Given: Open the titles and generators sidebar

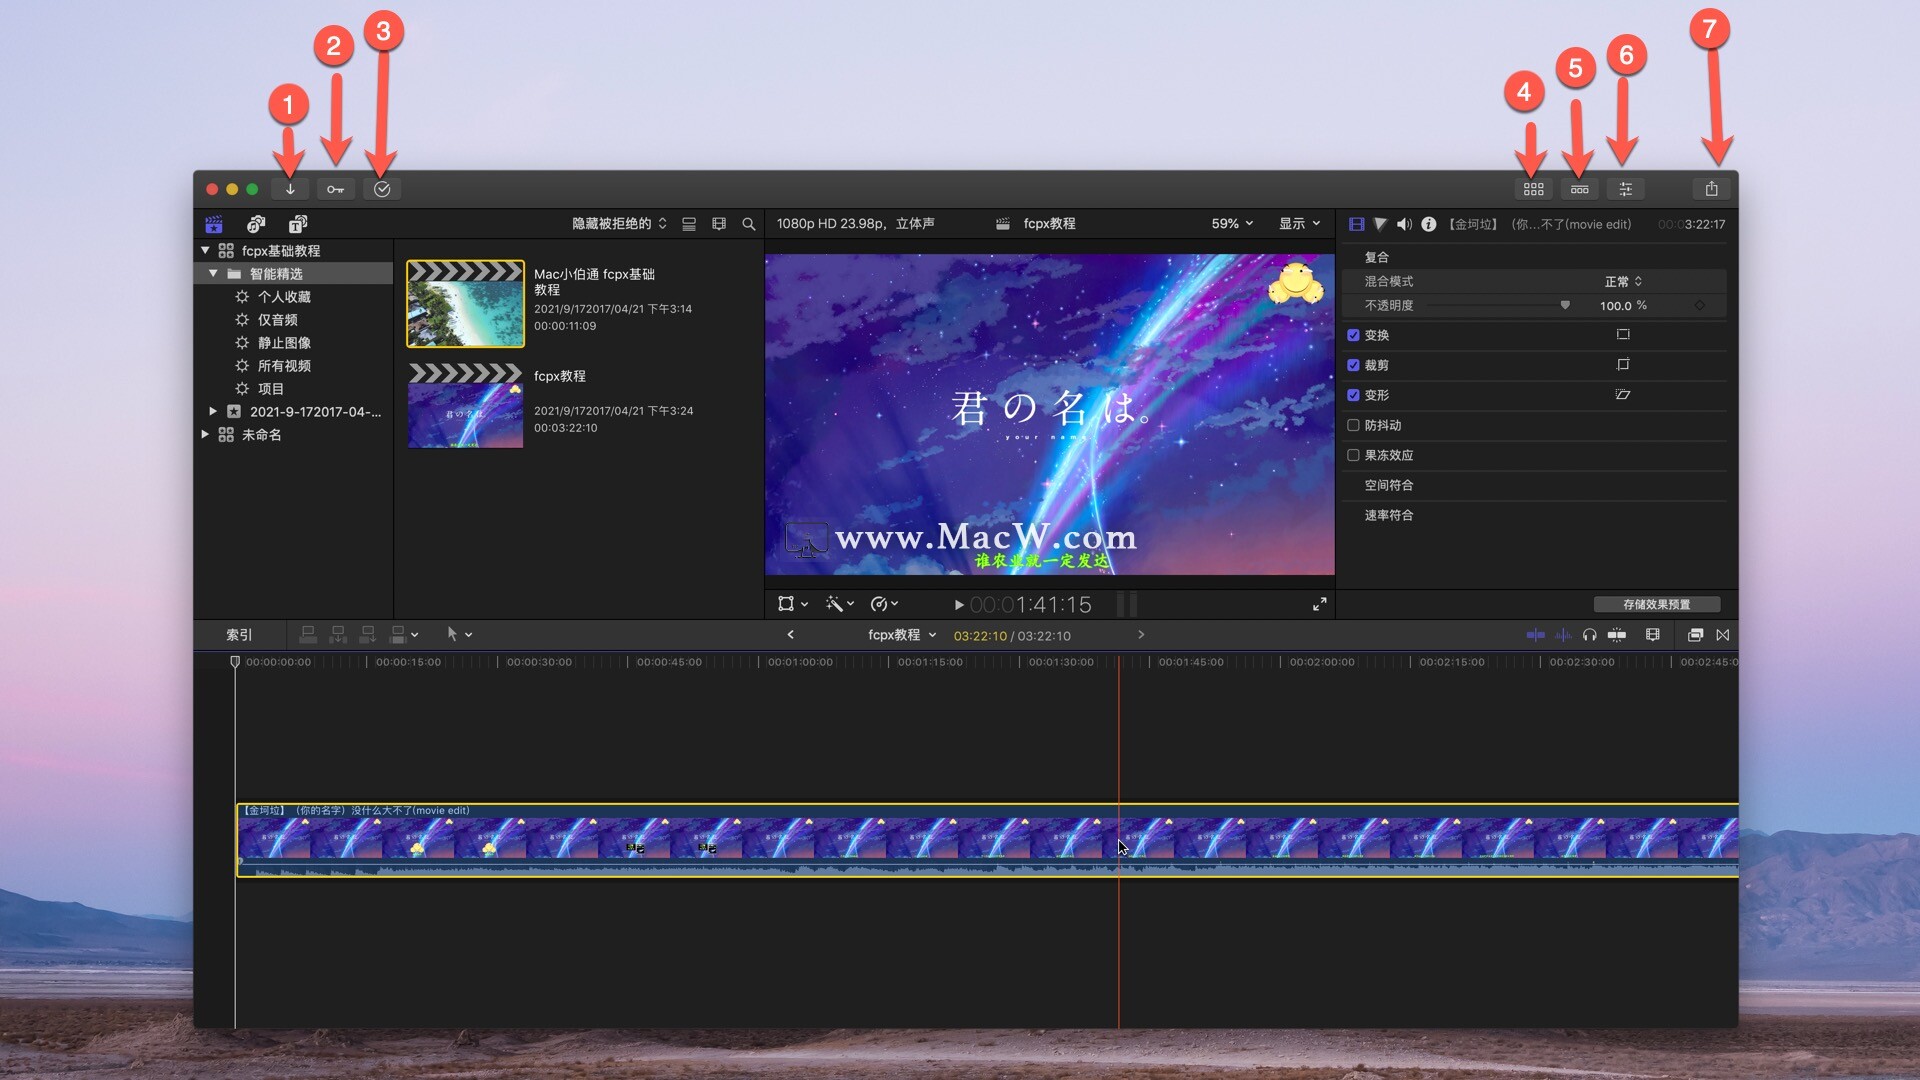Looking at the screenshot, I should click(298, 224).
